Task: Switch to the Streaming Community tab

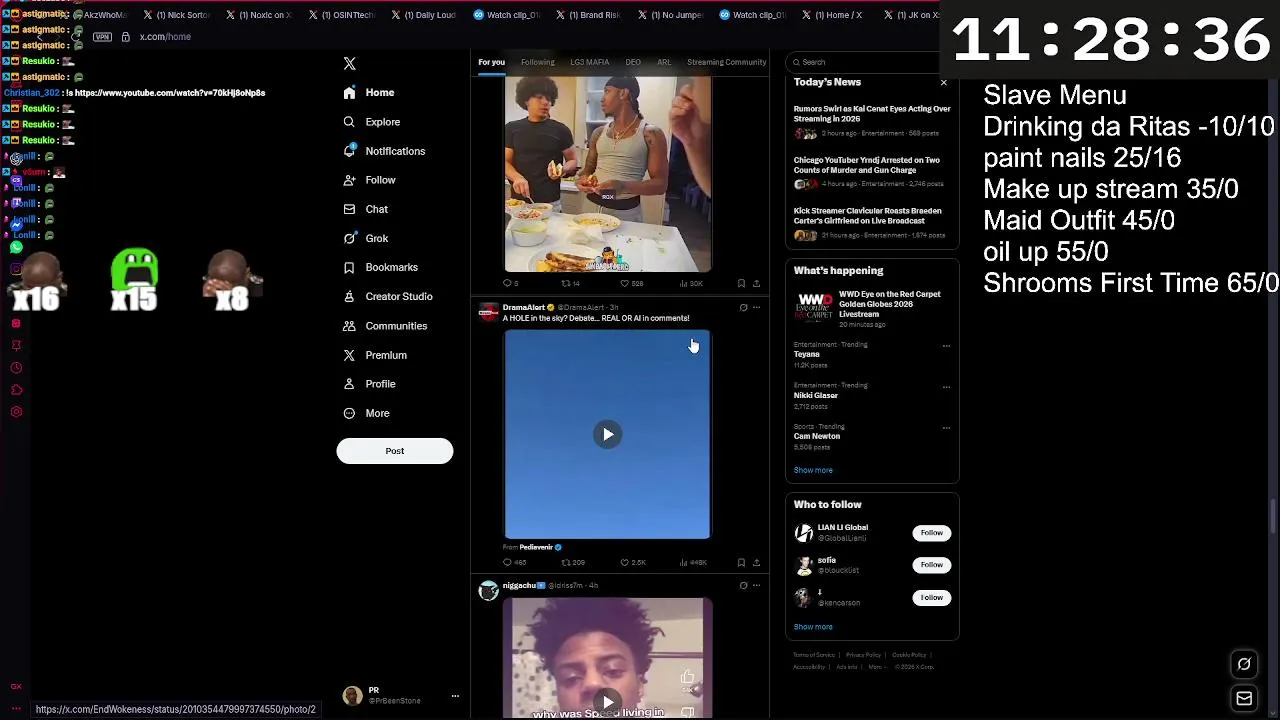Action: (726, 62)
